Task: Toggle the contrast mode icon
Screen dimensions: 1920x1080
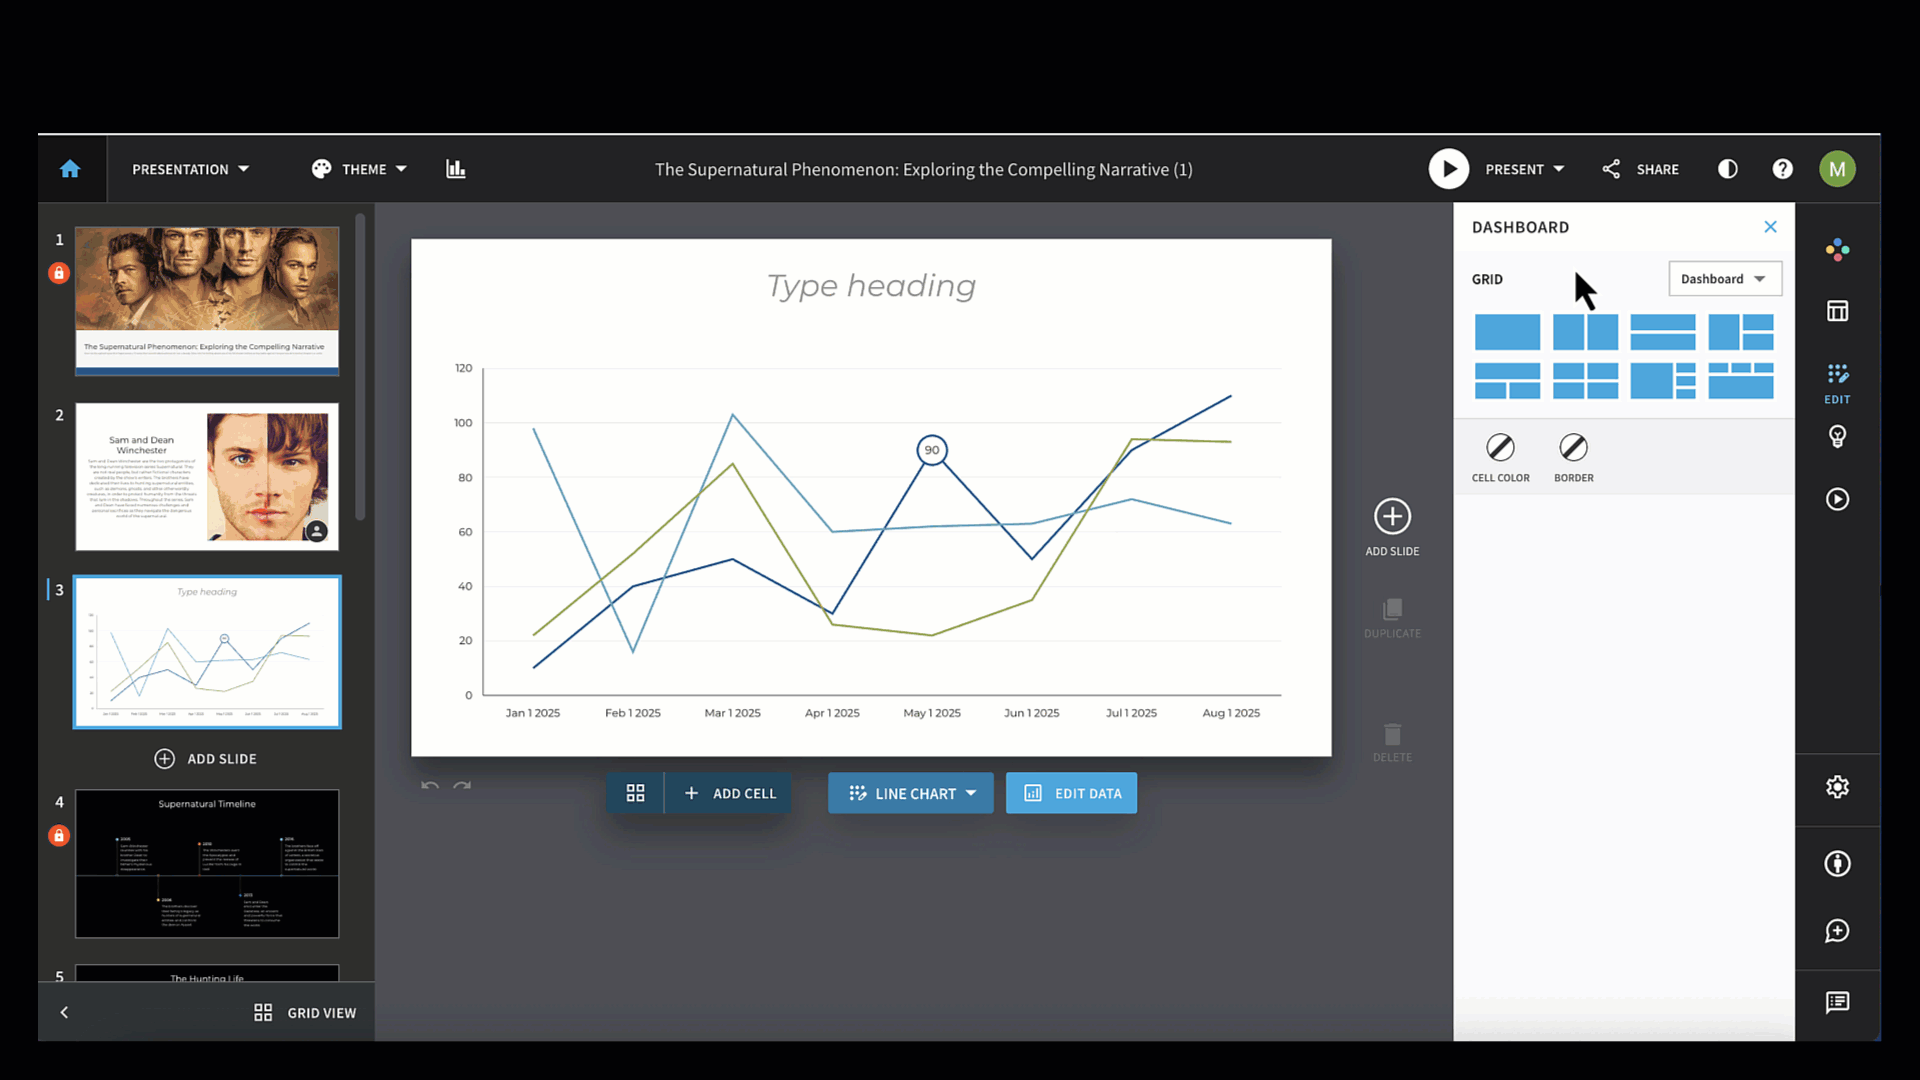Action: click(x=1727, y=169)
